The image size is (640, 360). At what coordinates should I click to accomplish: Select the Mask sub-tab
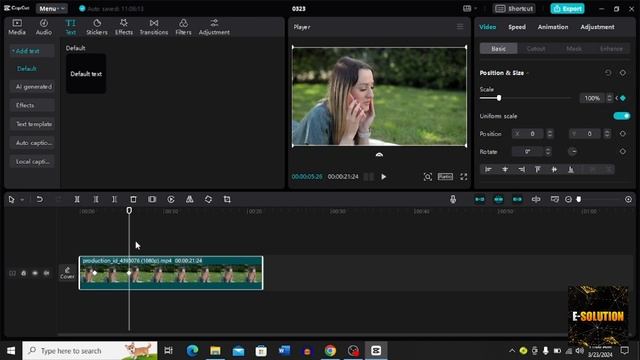pos(573,49)
